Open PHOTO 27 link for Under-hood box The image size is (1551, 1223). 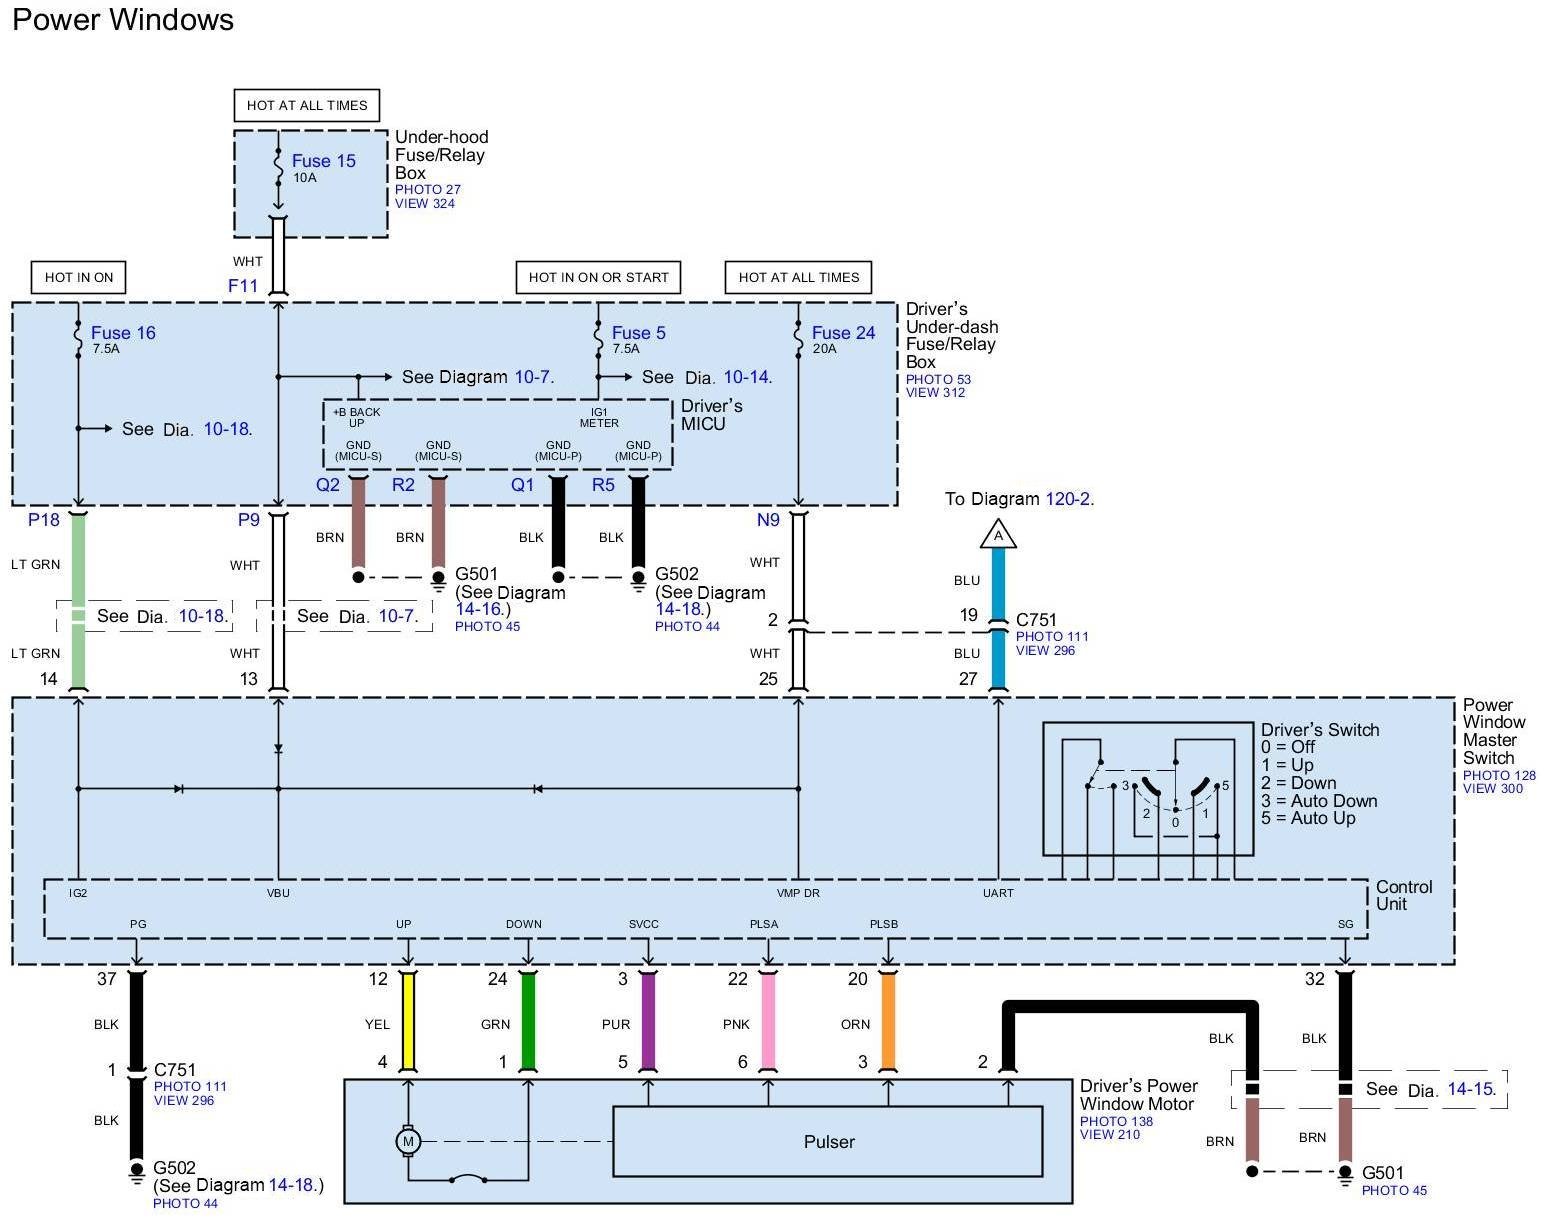427,189
